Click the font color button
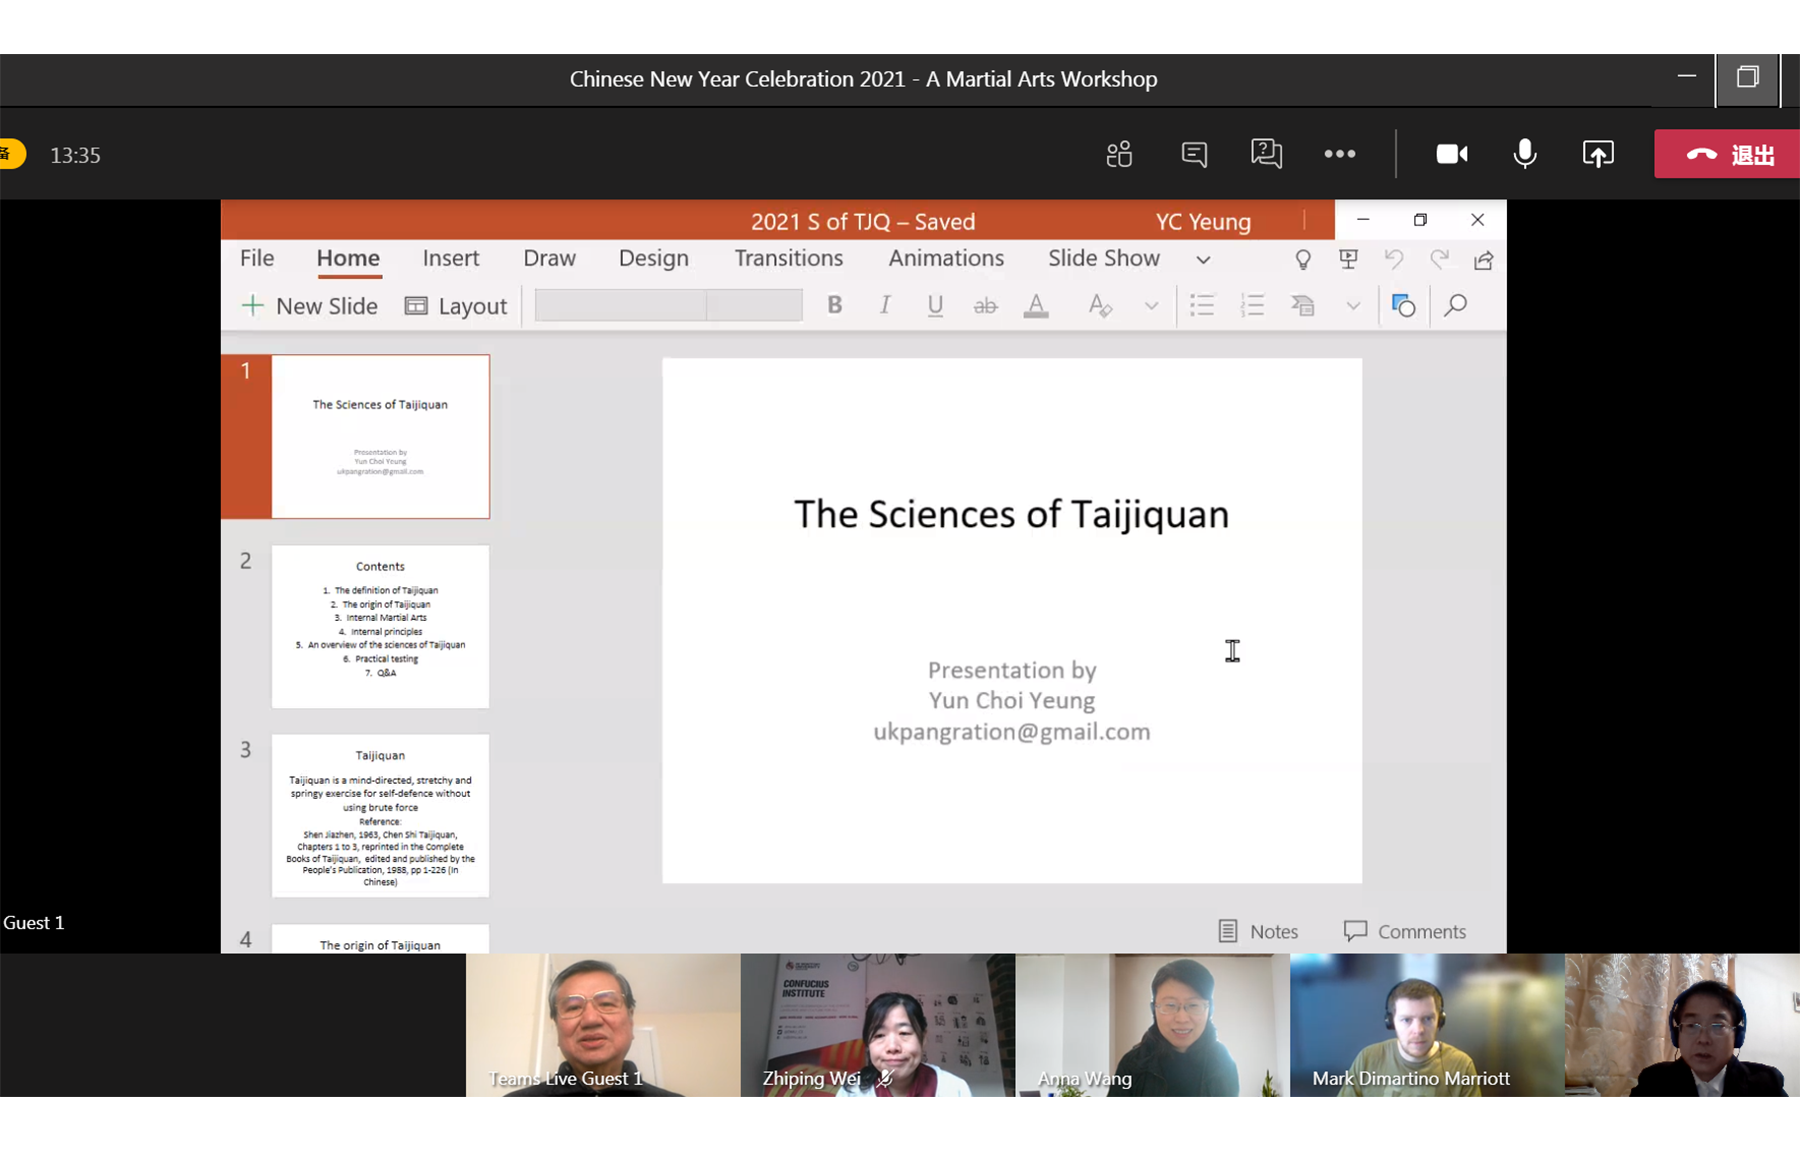Screen dimensions: 1800x1152 point(1036,306)
